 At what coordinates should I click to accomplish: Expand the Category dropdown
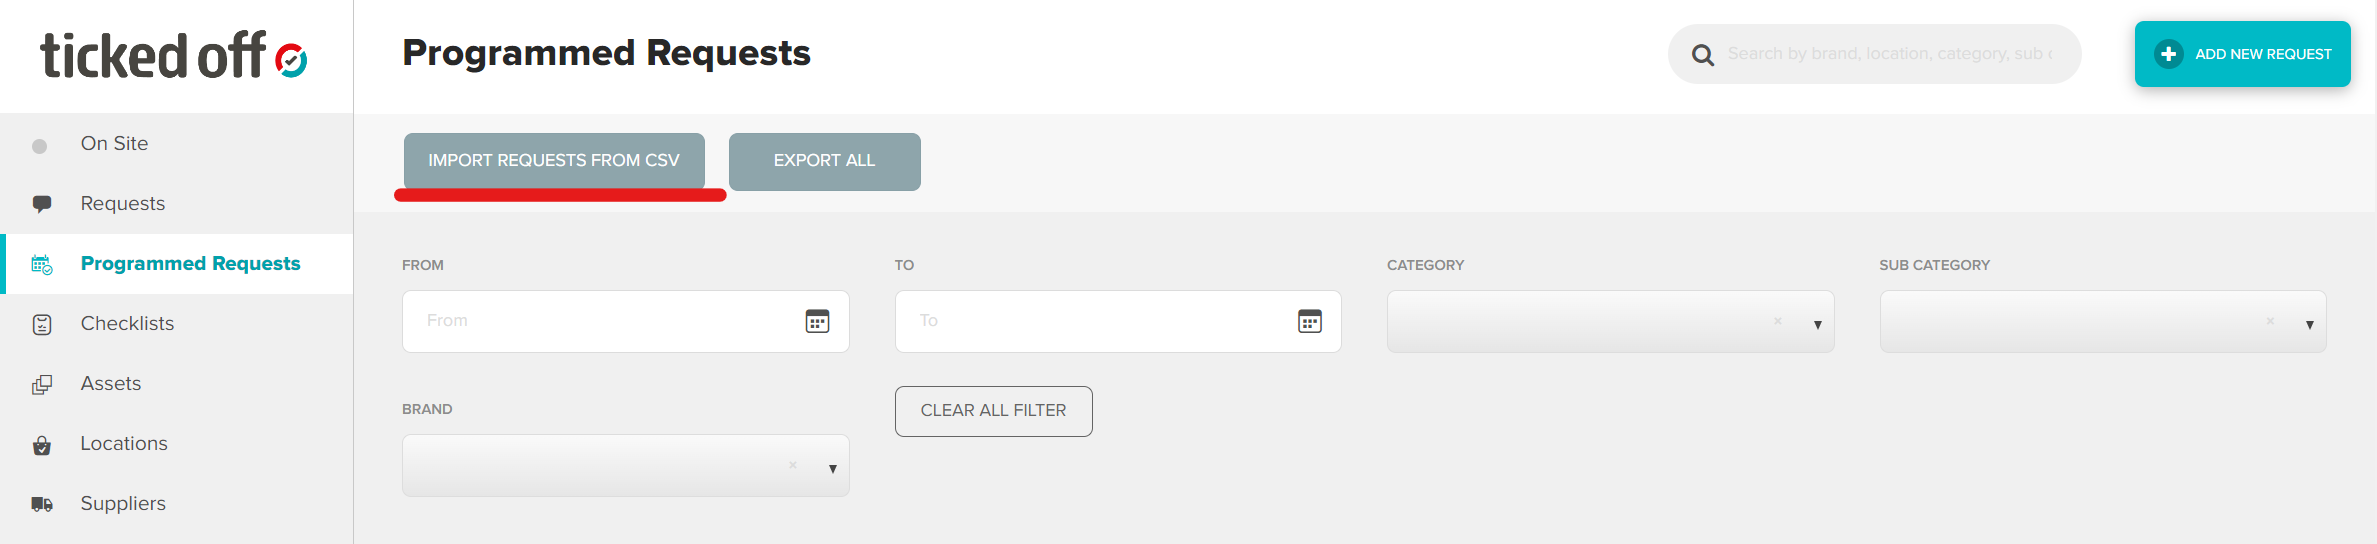[x=1817, y=324]
